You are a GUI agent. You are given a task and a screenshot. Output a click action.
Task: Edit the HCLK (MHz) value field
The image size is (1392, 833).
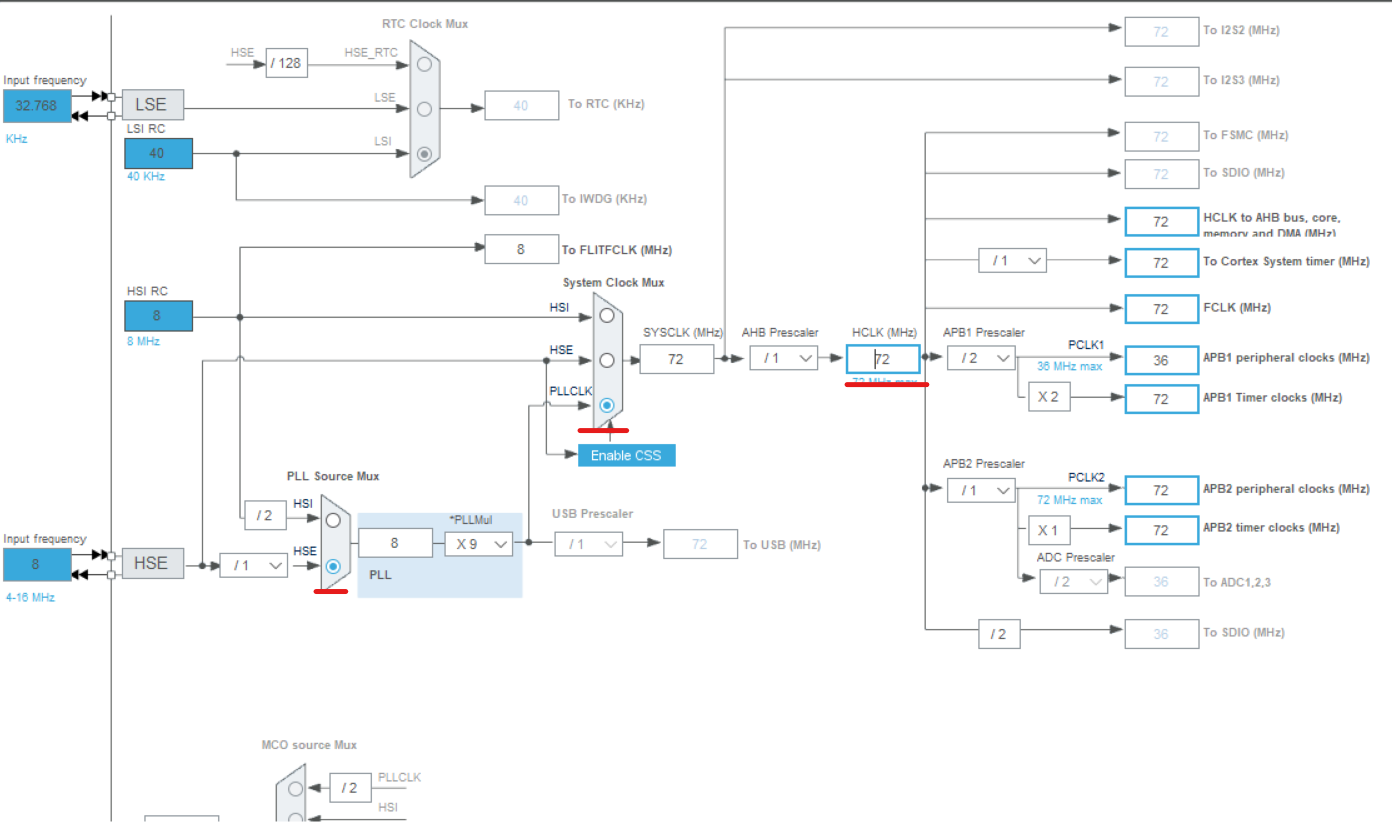pos(883,359)
